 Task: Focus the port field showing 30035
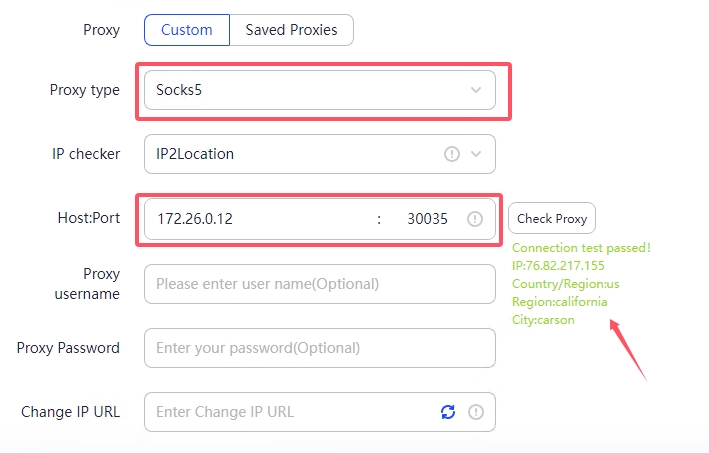point(427,218)
